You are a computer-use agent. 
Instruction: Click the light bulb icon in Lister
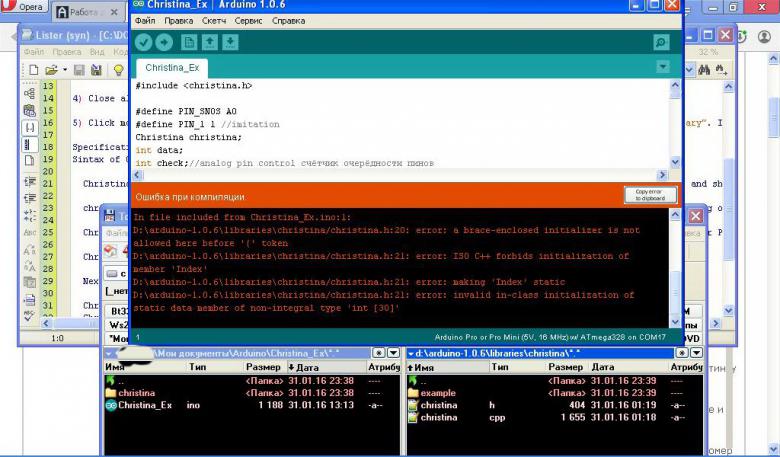118,70
